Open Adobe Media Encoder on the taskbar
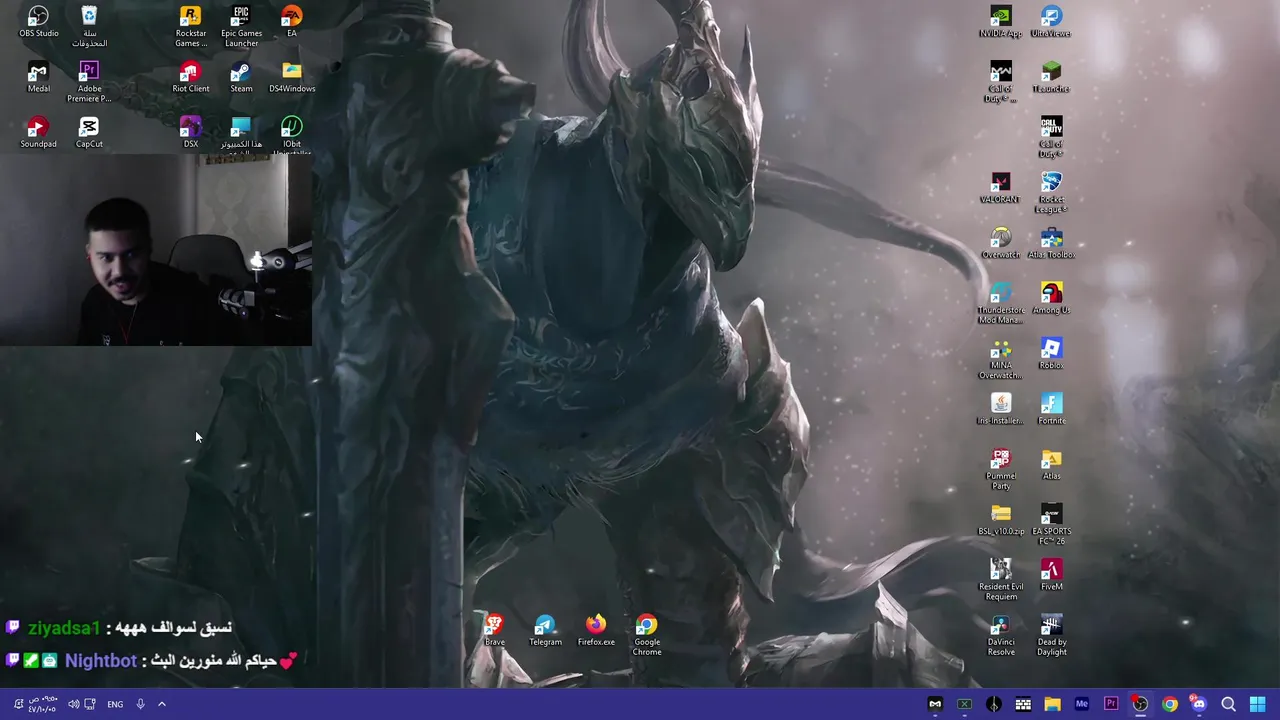This screenshot has width=1280, height=720. [1081, 704]
